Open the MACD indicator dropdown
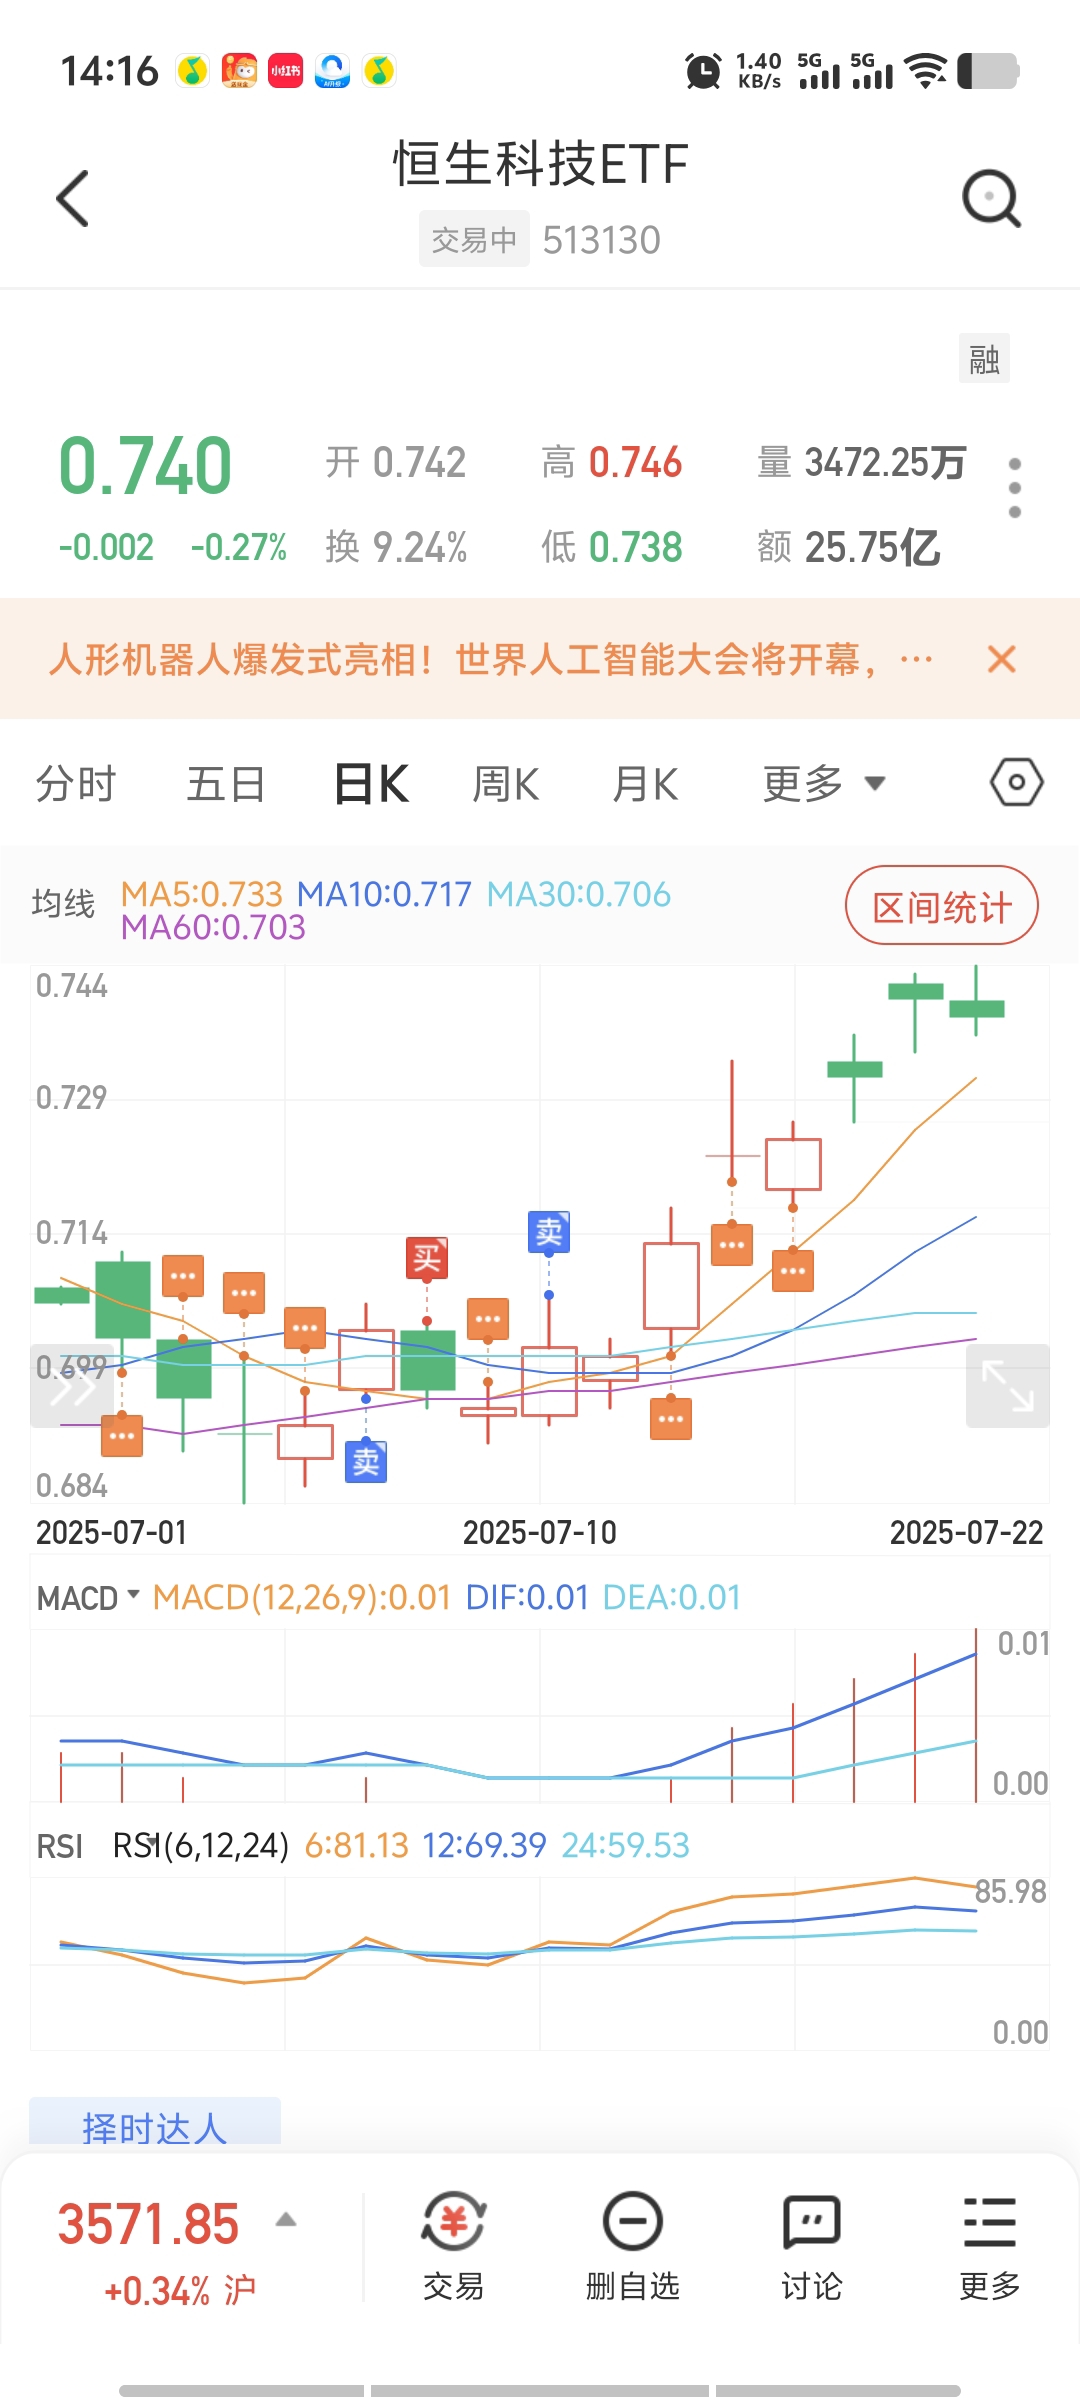Image resolution: width=1080 pixels, height=2400 pixels. (88, 1598)
